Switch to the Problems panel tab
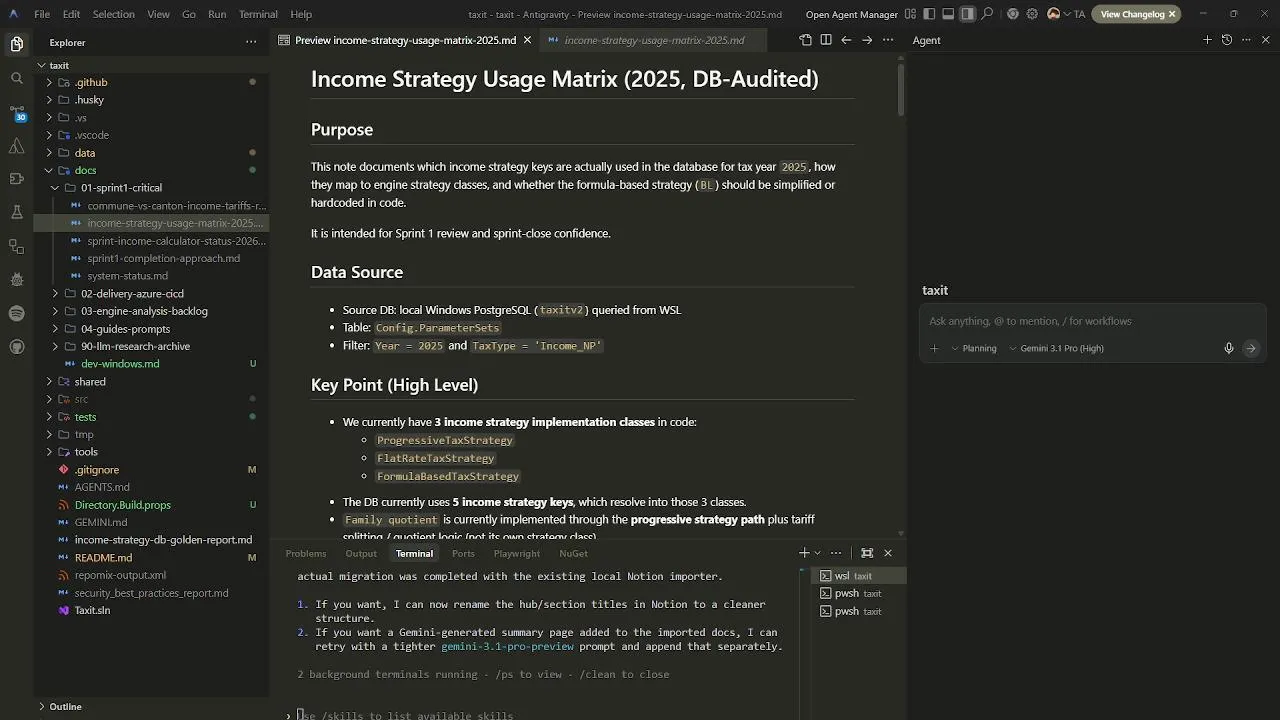This screenshot has height=720, width=1280. pyautogui.click(x=306, y=553)
